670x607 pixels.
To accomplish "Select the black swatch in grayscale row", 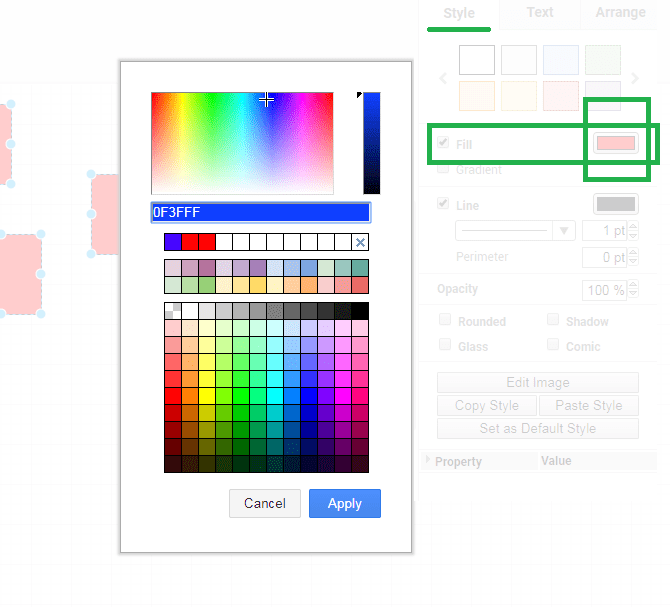I will point(360,311).
